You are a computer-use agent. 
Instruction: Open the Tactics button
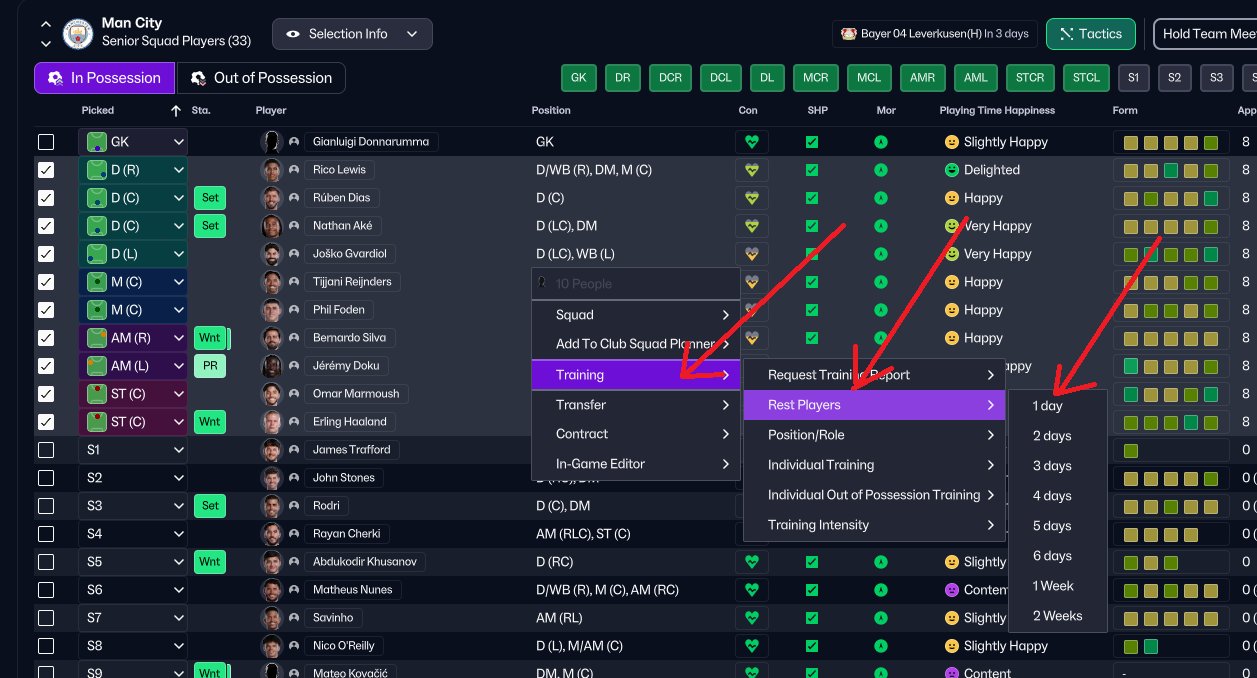pos(1091,34)
